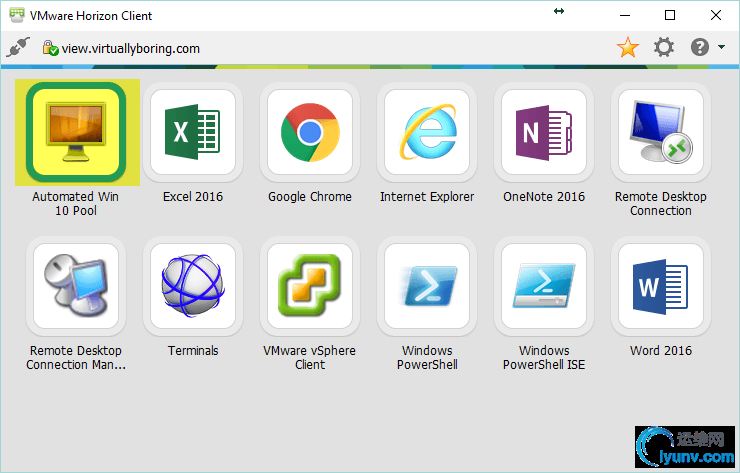Expand the help dropdown arrow

[x=721, y=47]
